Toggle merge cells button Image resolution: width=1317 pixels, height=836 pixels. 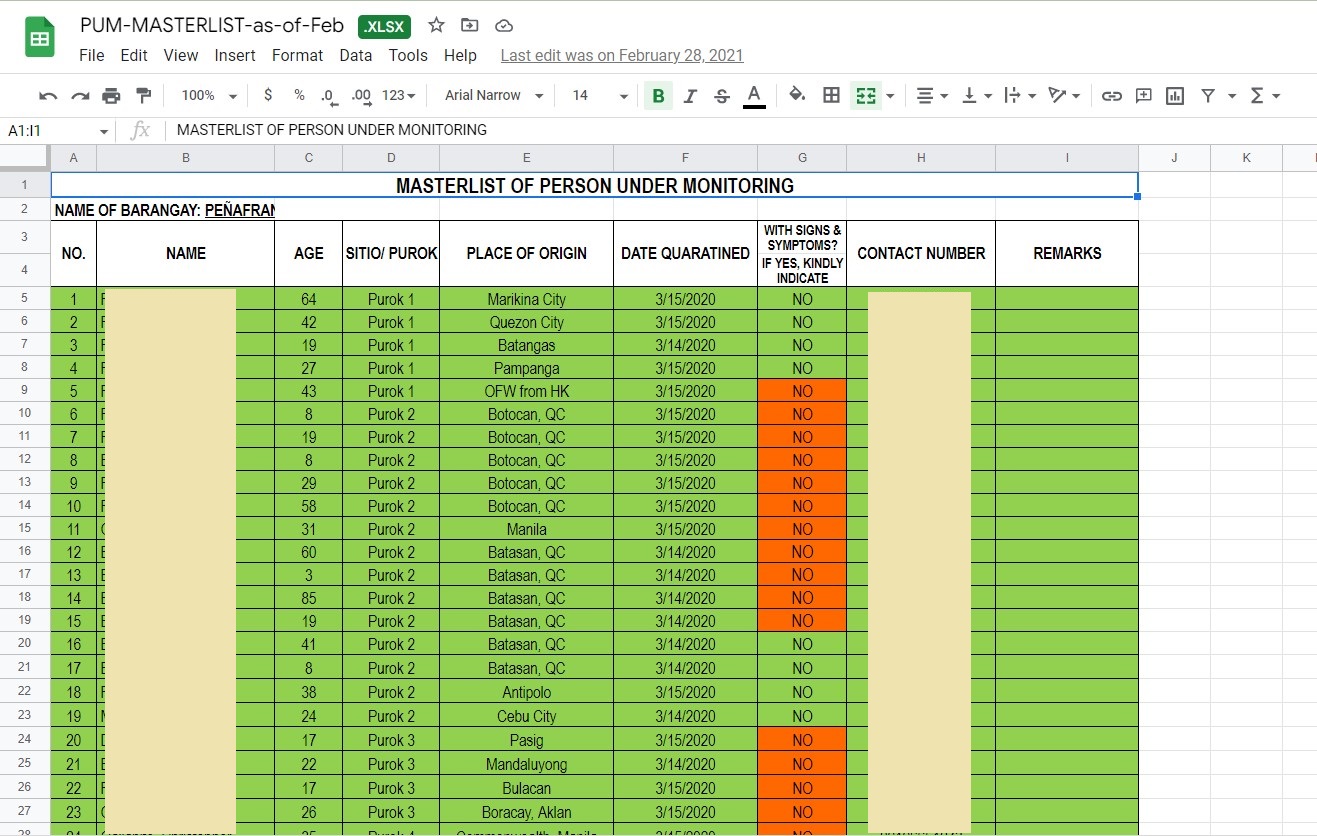coord(866,96)
